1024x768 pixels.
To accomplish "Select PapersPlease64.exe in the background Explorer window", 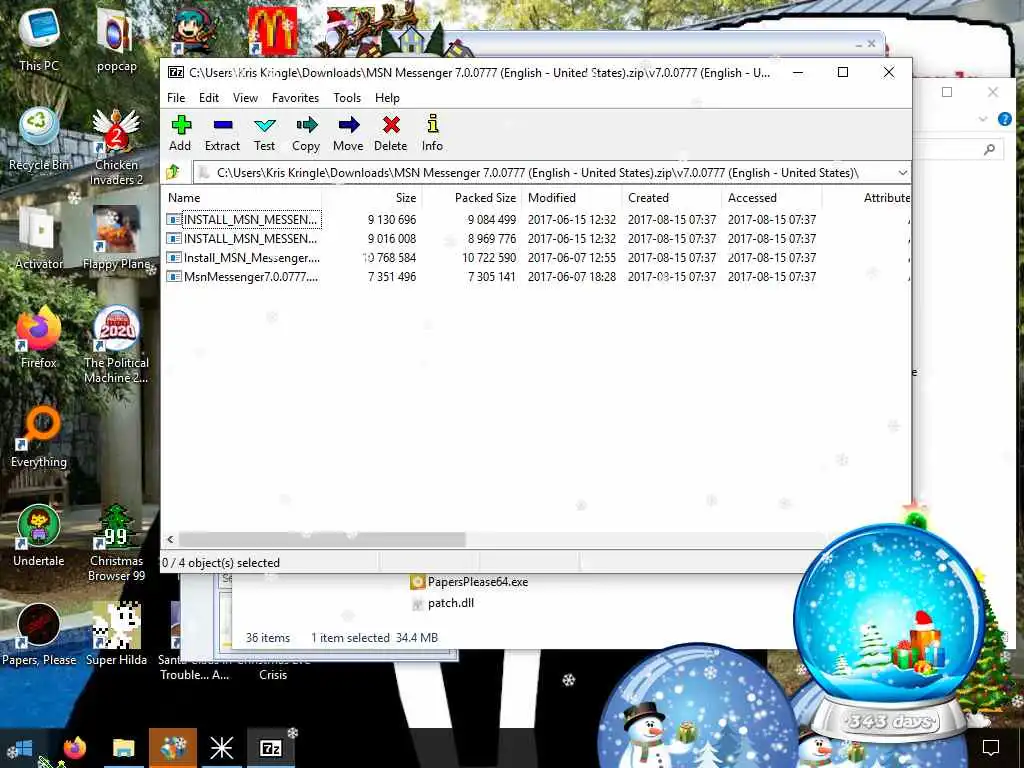I will click(x=470, y=582).
